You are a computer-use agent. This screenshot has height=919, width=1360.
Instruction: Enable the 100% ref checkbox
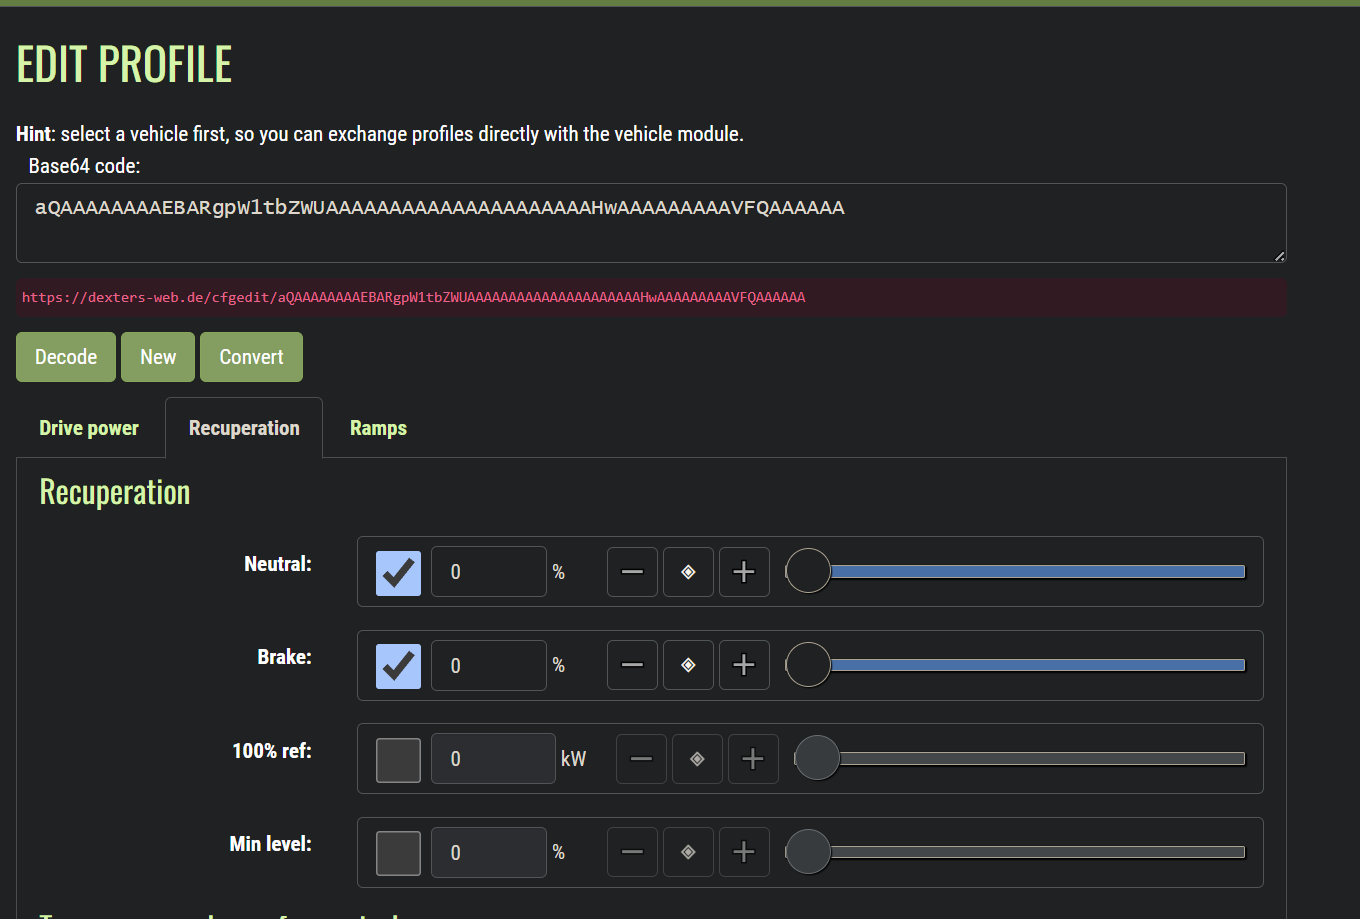[398, 759]
